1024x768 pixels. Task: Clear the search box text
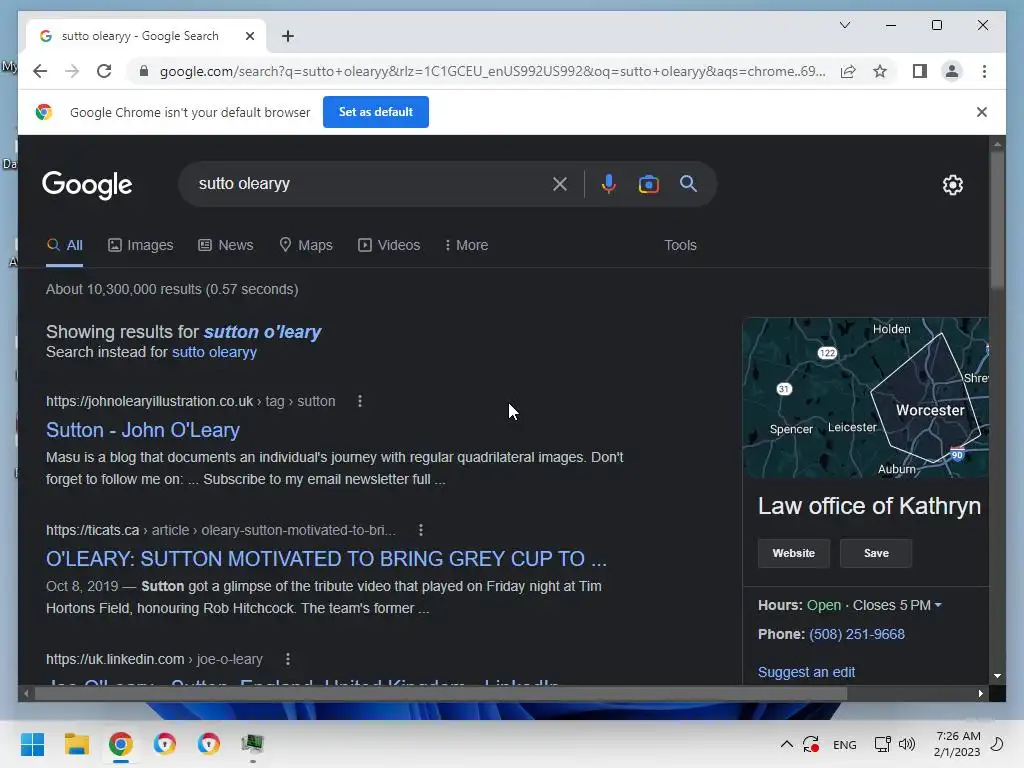560,184
